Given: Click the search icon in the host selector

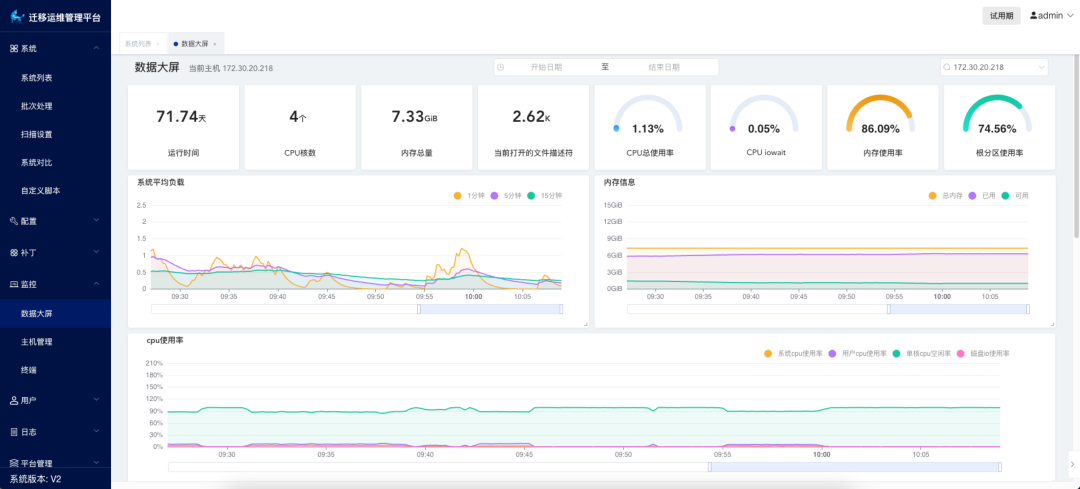Looking at the screenshot, I should [947, 67].
